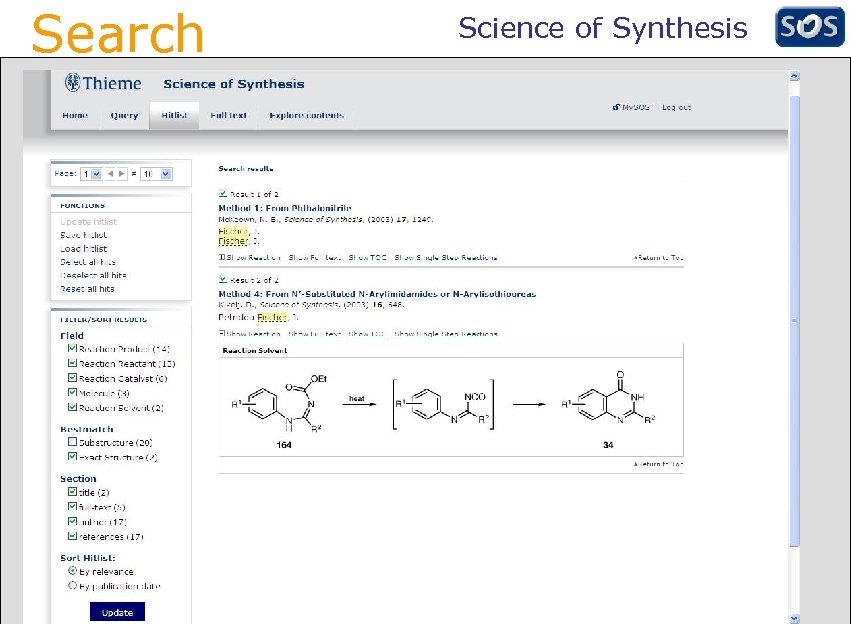Select the Hitlist tab

click(x=174, y=115)
